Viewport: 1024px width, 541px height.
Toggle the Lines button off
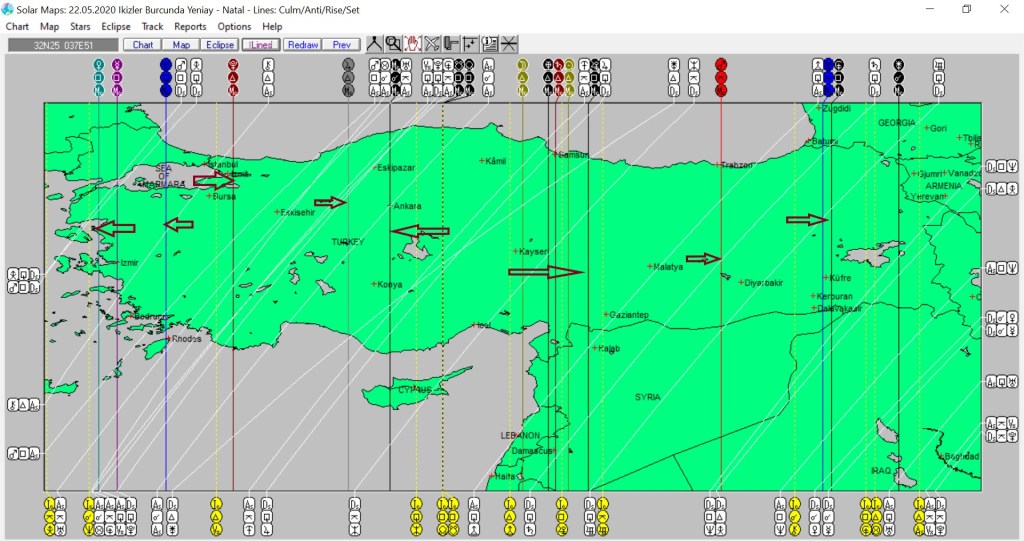click(261, 45)
